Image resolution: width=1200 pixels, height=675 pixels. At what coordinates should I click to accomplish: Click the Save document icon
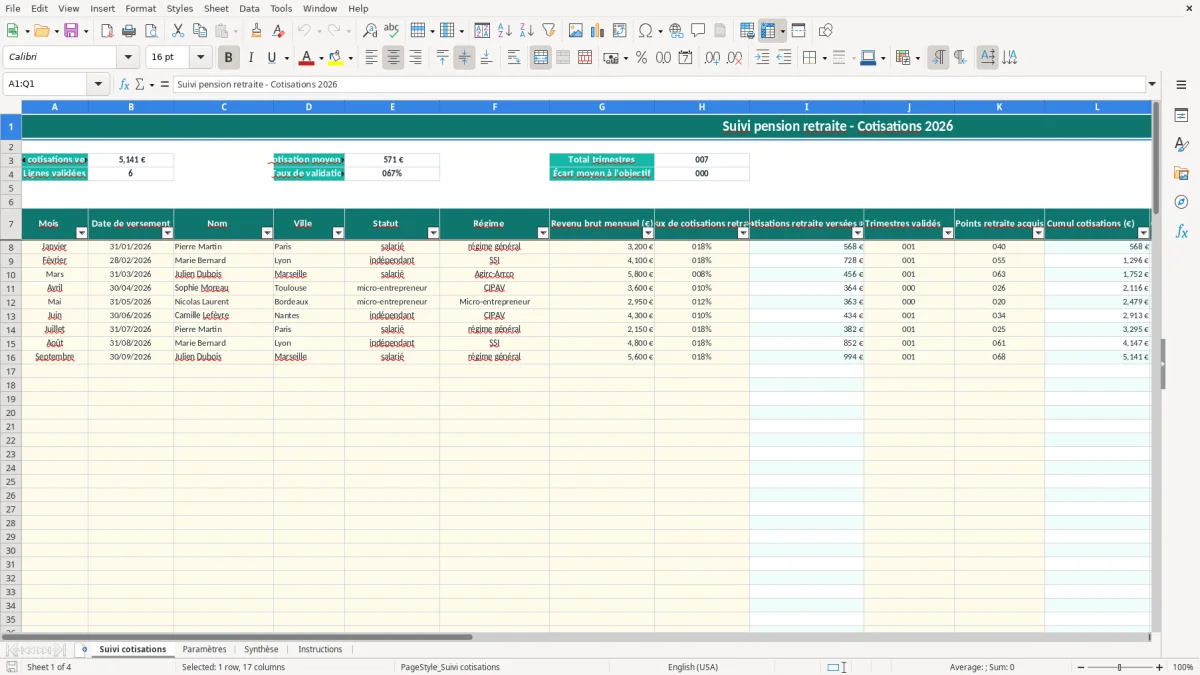pos(71,31)
